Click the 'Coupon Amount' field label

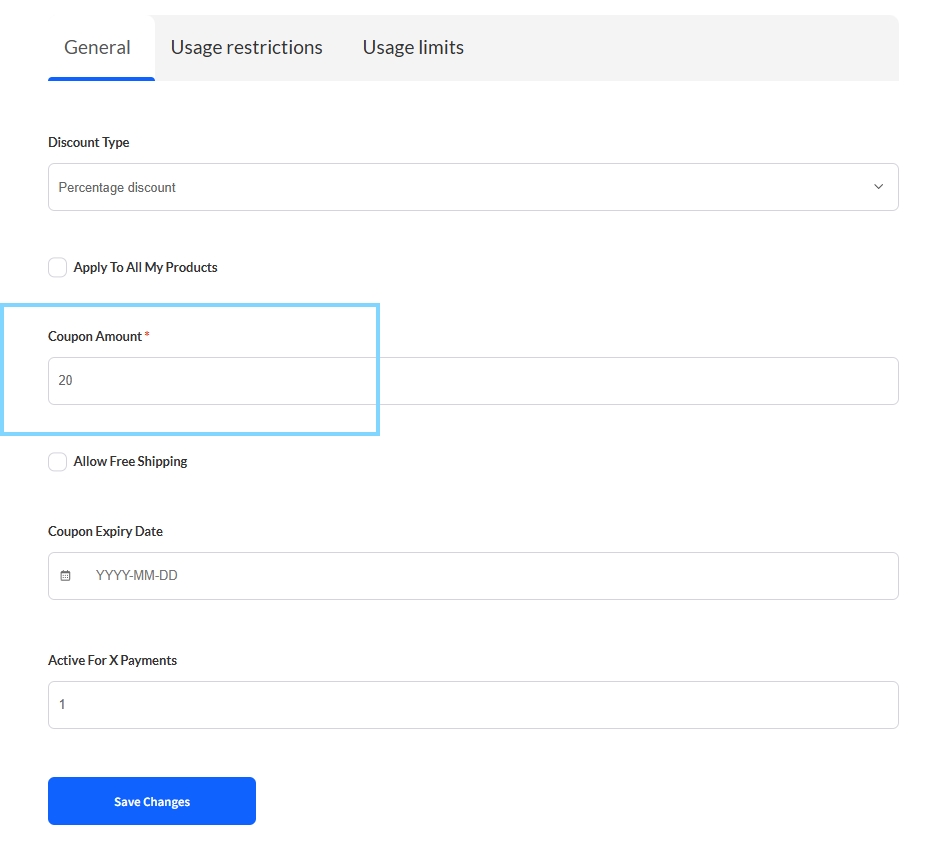click(95, 336)
